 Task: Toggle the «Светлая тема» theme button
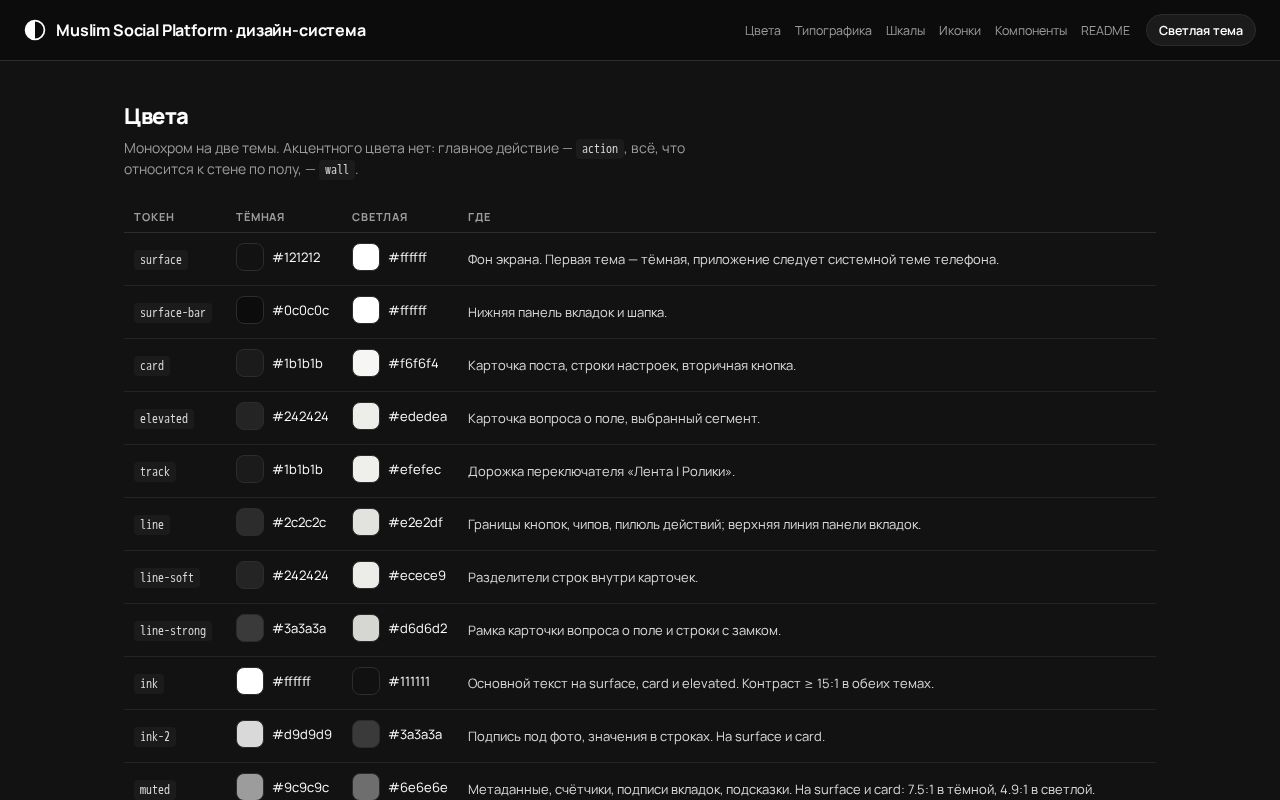pyautogui.click(x=1200, y=30)
